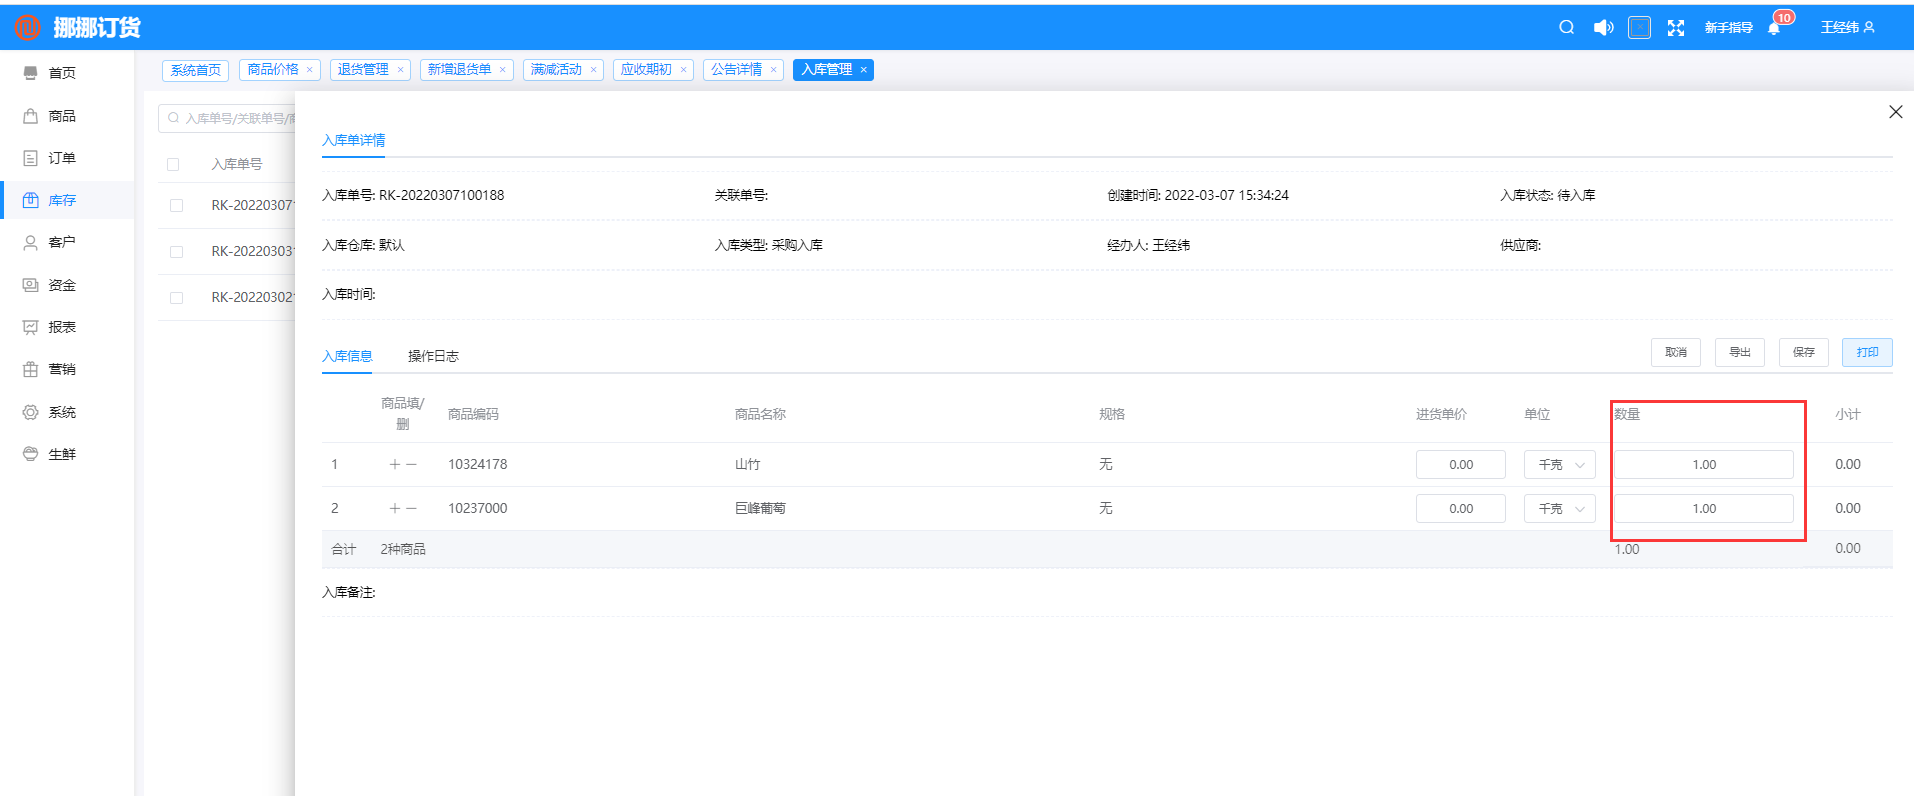1914x796 pixels.
Task: Click the plus icon for 山竹 row
Action: pos(395,465)
